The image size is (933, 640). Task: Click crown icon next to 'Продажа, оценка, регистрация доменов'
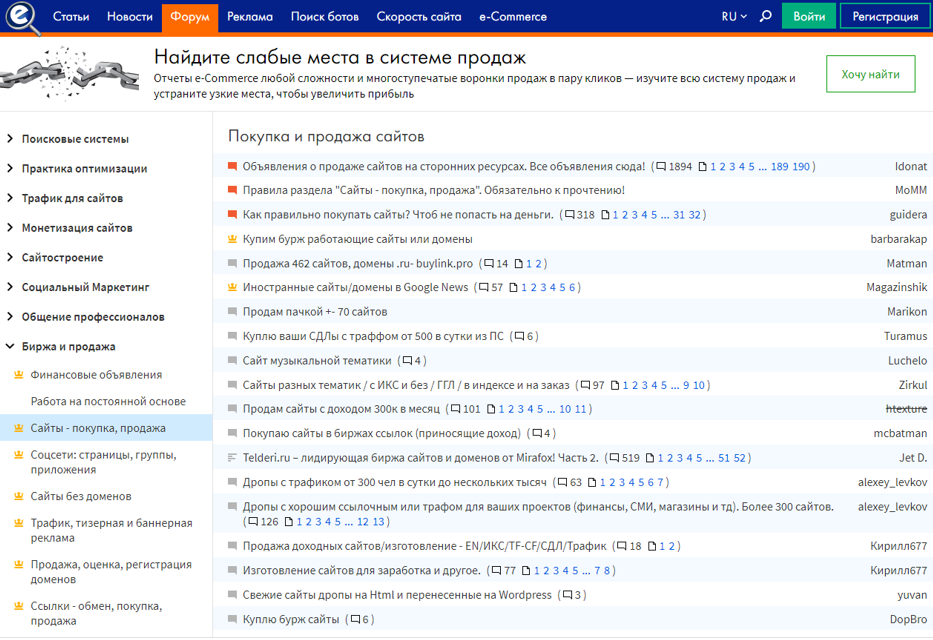point(18,564)
